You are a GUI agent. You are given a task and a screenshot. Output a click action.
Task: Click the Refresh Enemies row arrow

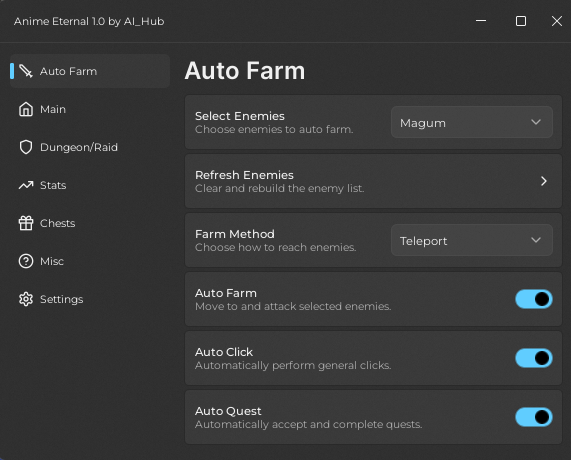pos(544,181)
